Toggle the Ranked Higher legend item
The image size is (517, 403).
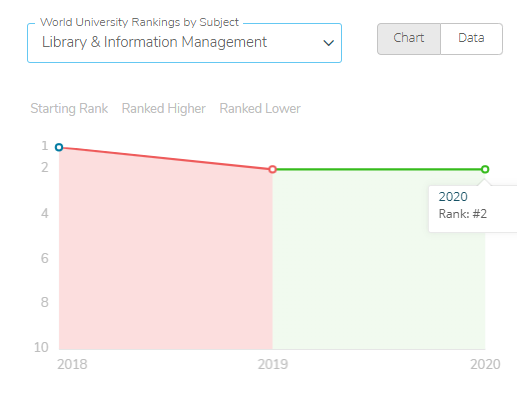click(164, 109)
